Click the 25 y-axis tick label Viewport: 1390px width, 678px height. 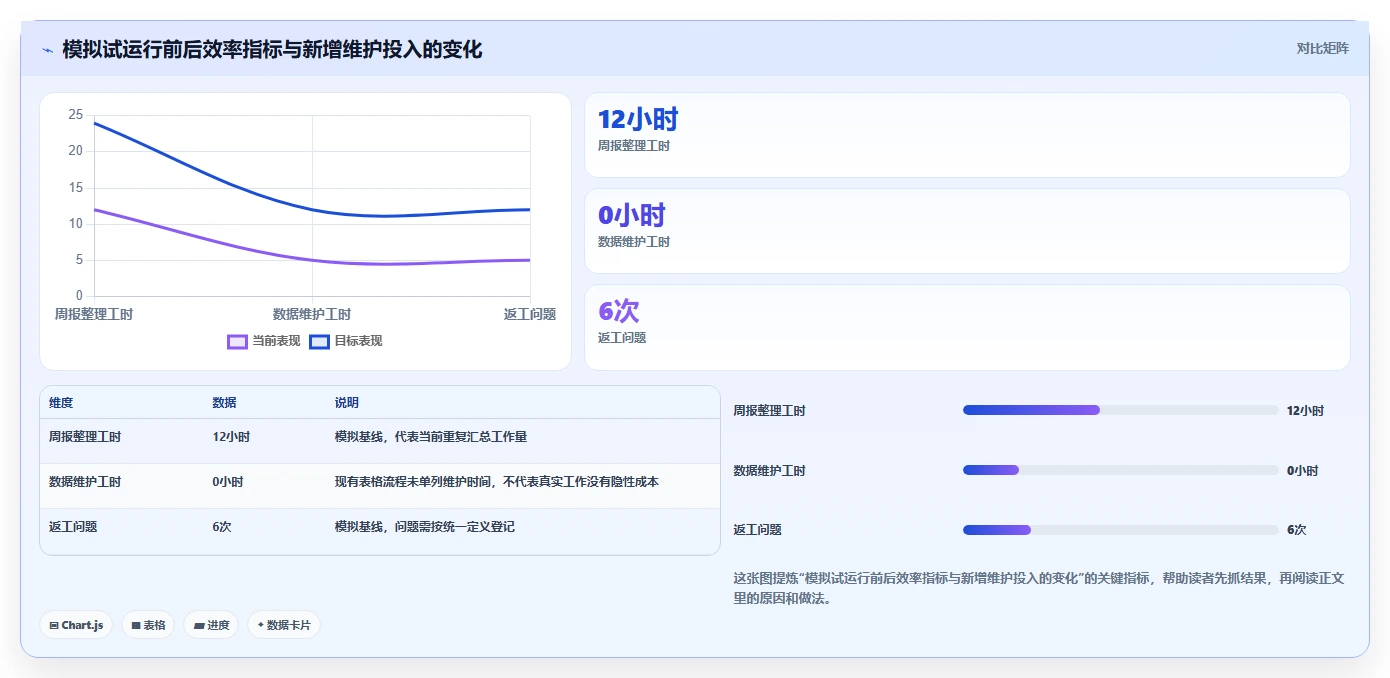76,115
